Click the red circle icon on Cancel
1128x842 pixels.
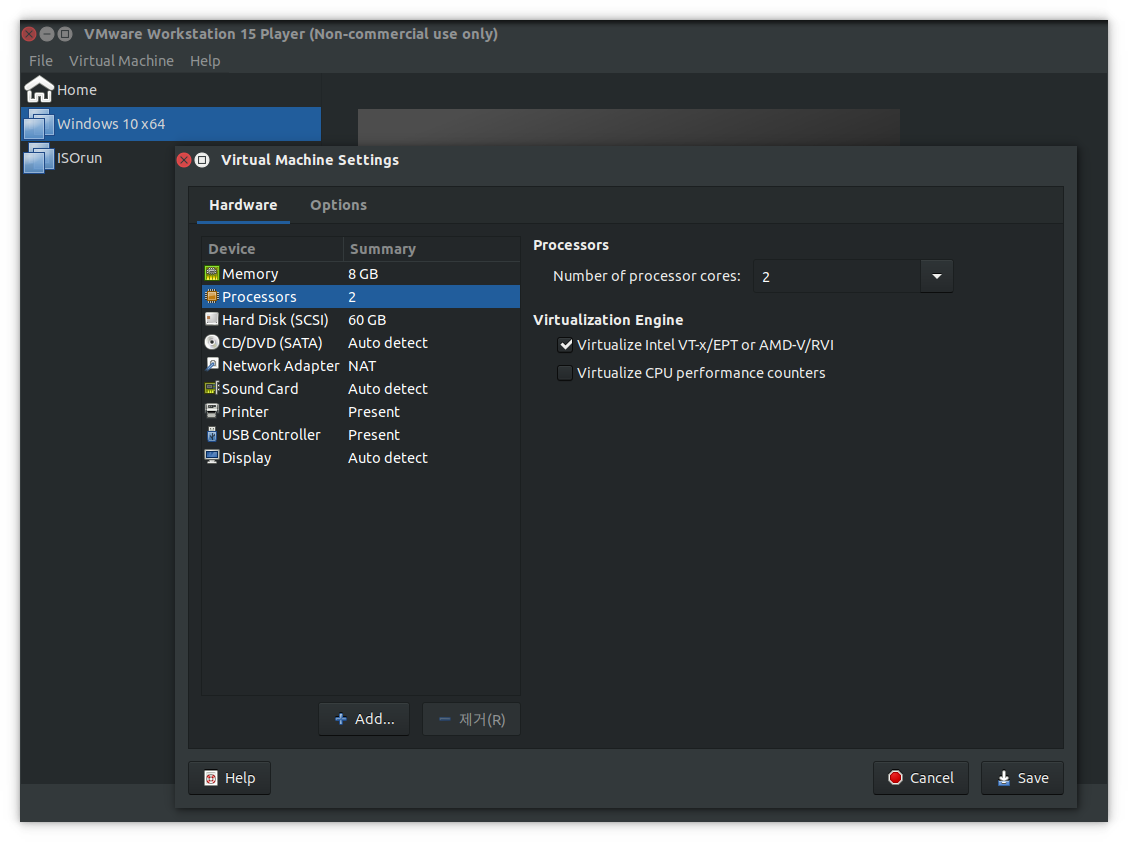click(895, 777)
